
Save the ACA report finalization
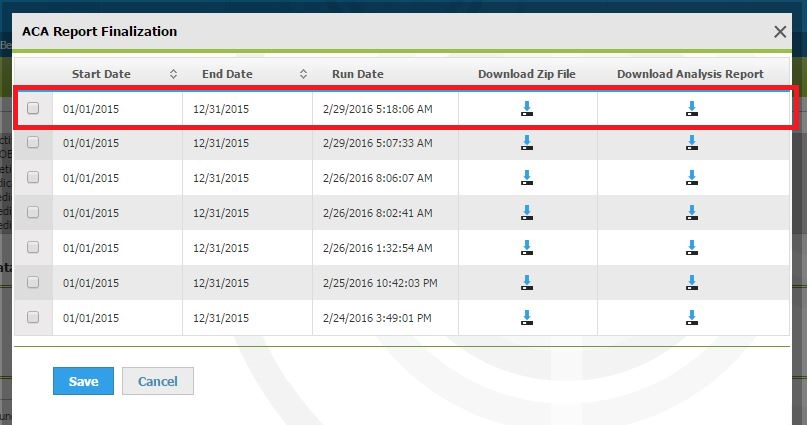pos(83,381)
